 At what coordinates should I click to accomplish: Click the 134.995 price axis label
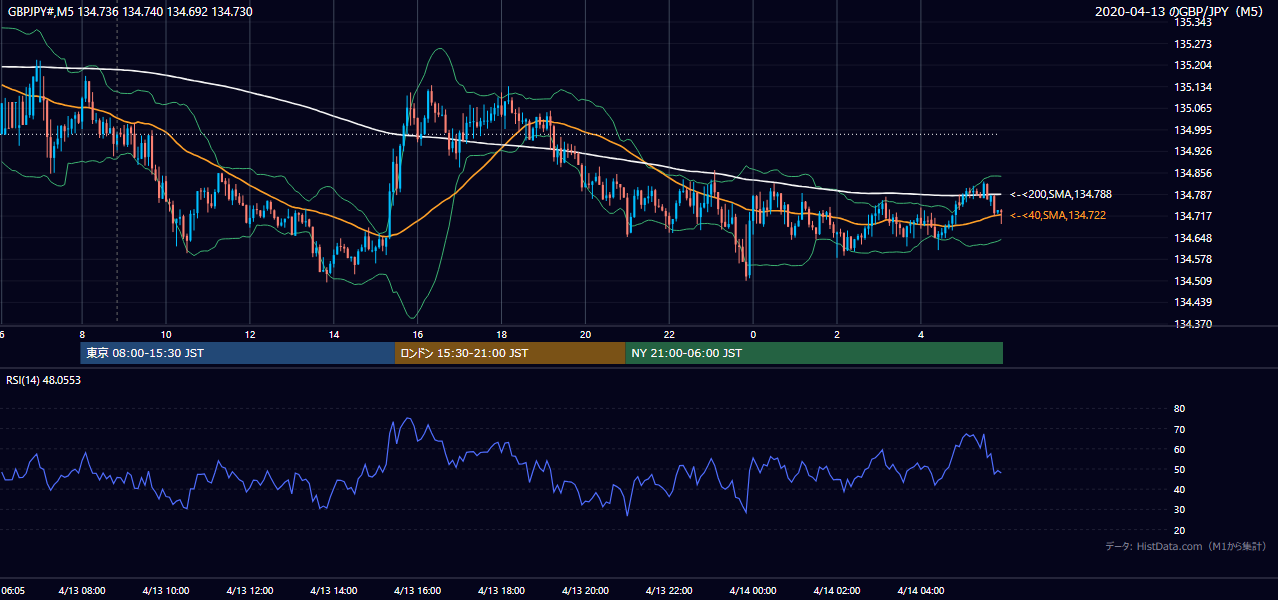coord(1193,130)
